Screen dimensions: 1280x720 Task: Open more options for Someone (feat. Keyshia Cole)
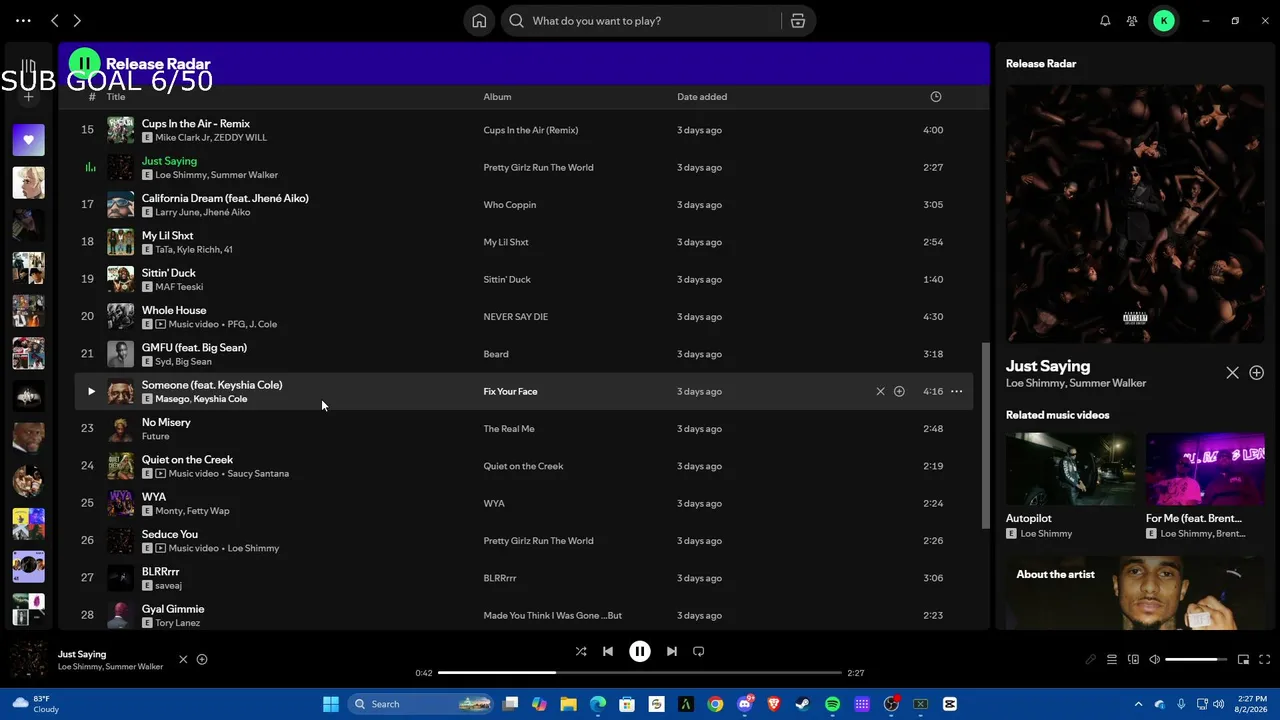pos(957,392)
